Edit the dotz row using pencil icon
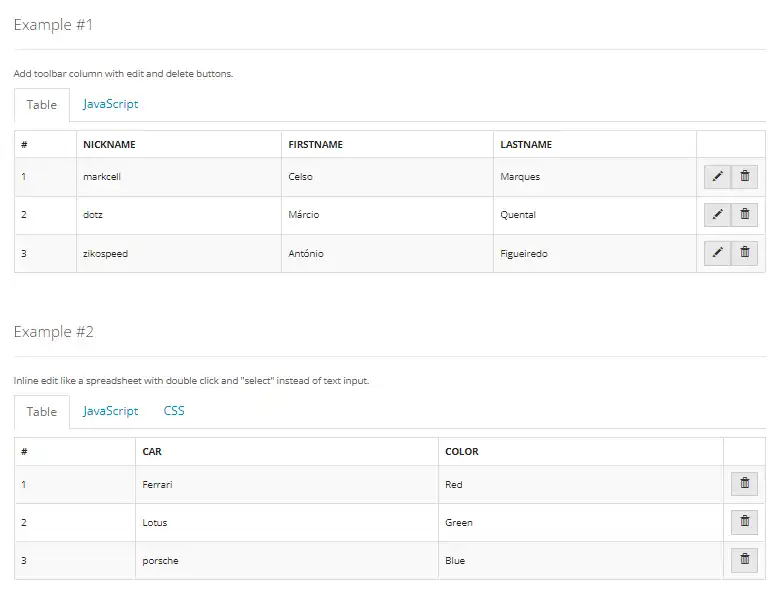Screen dimensions: 781x589 (717, 215)
